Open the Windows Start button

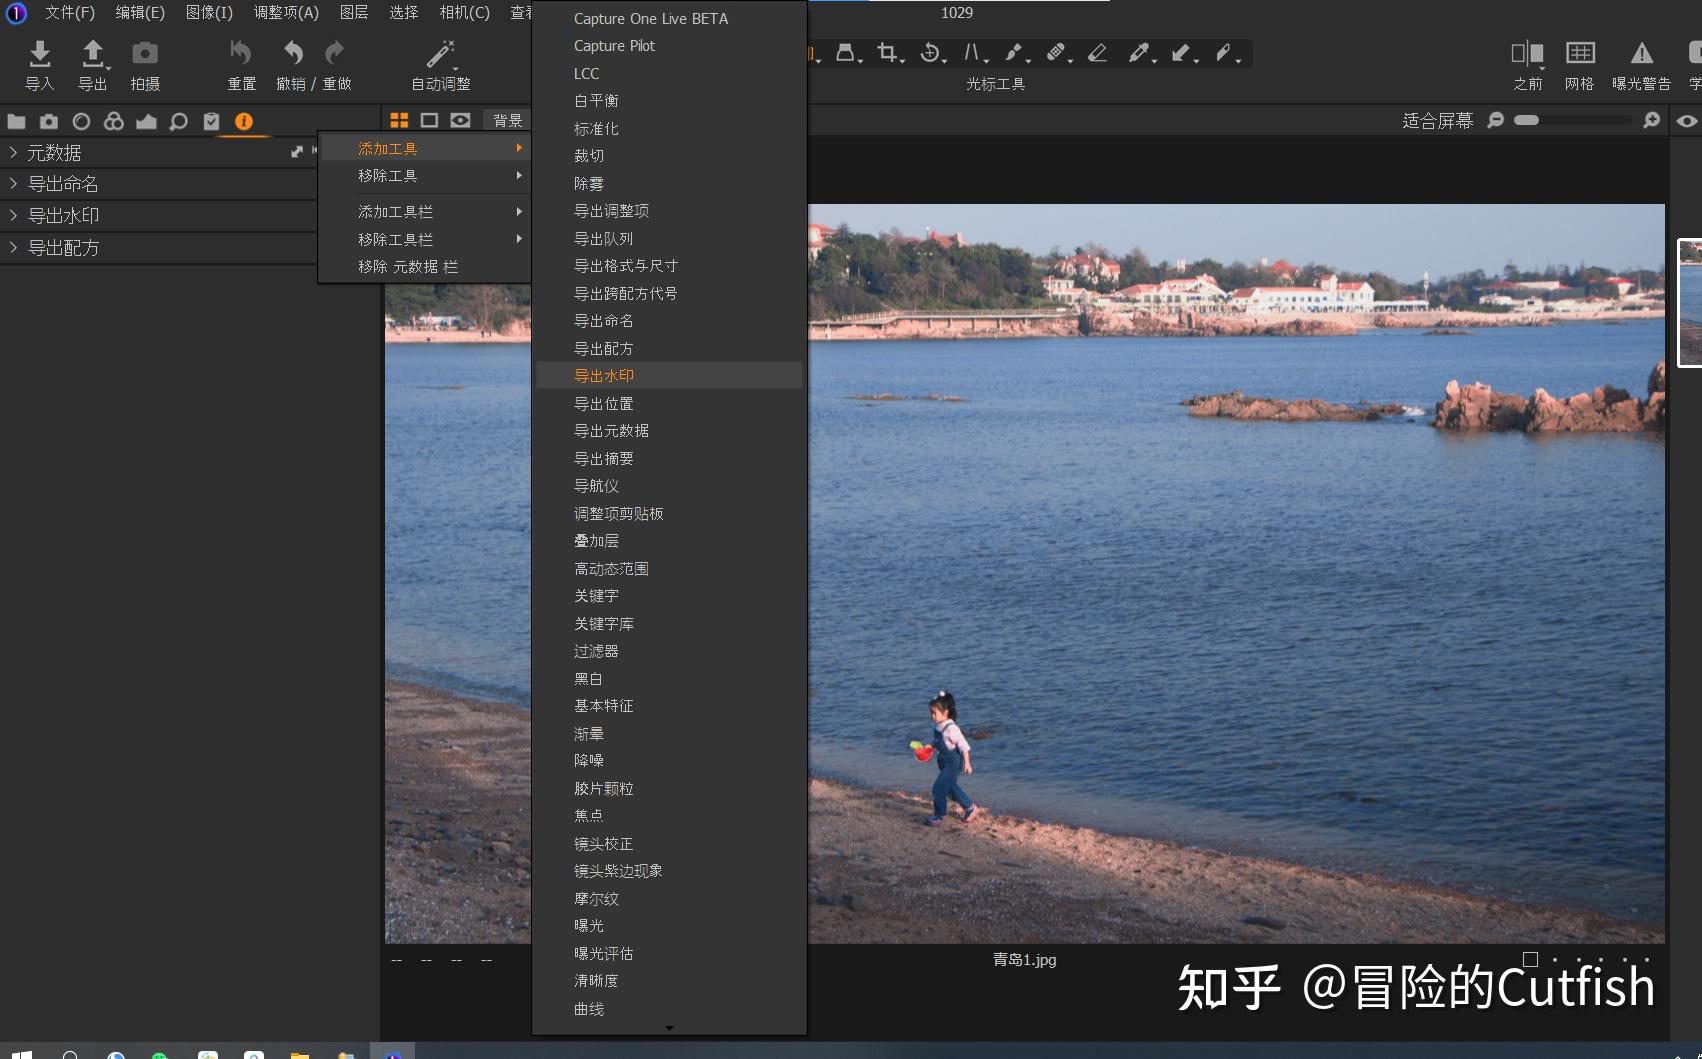coord(21,1055)
